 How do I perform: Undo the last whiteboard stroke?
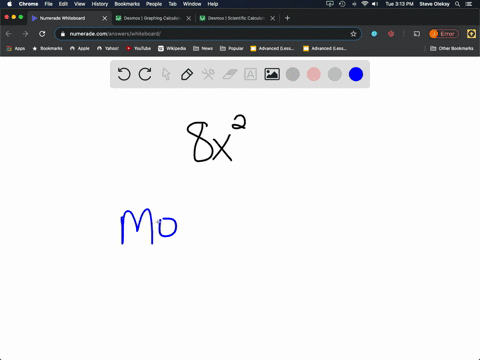[x=124, y=74]
